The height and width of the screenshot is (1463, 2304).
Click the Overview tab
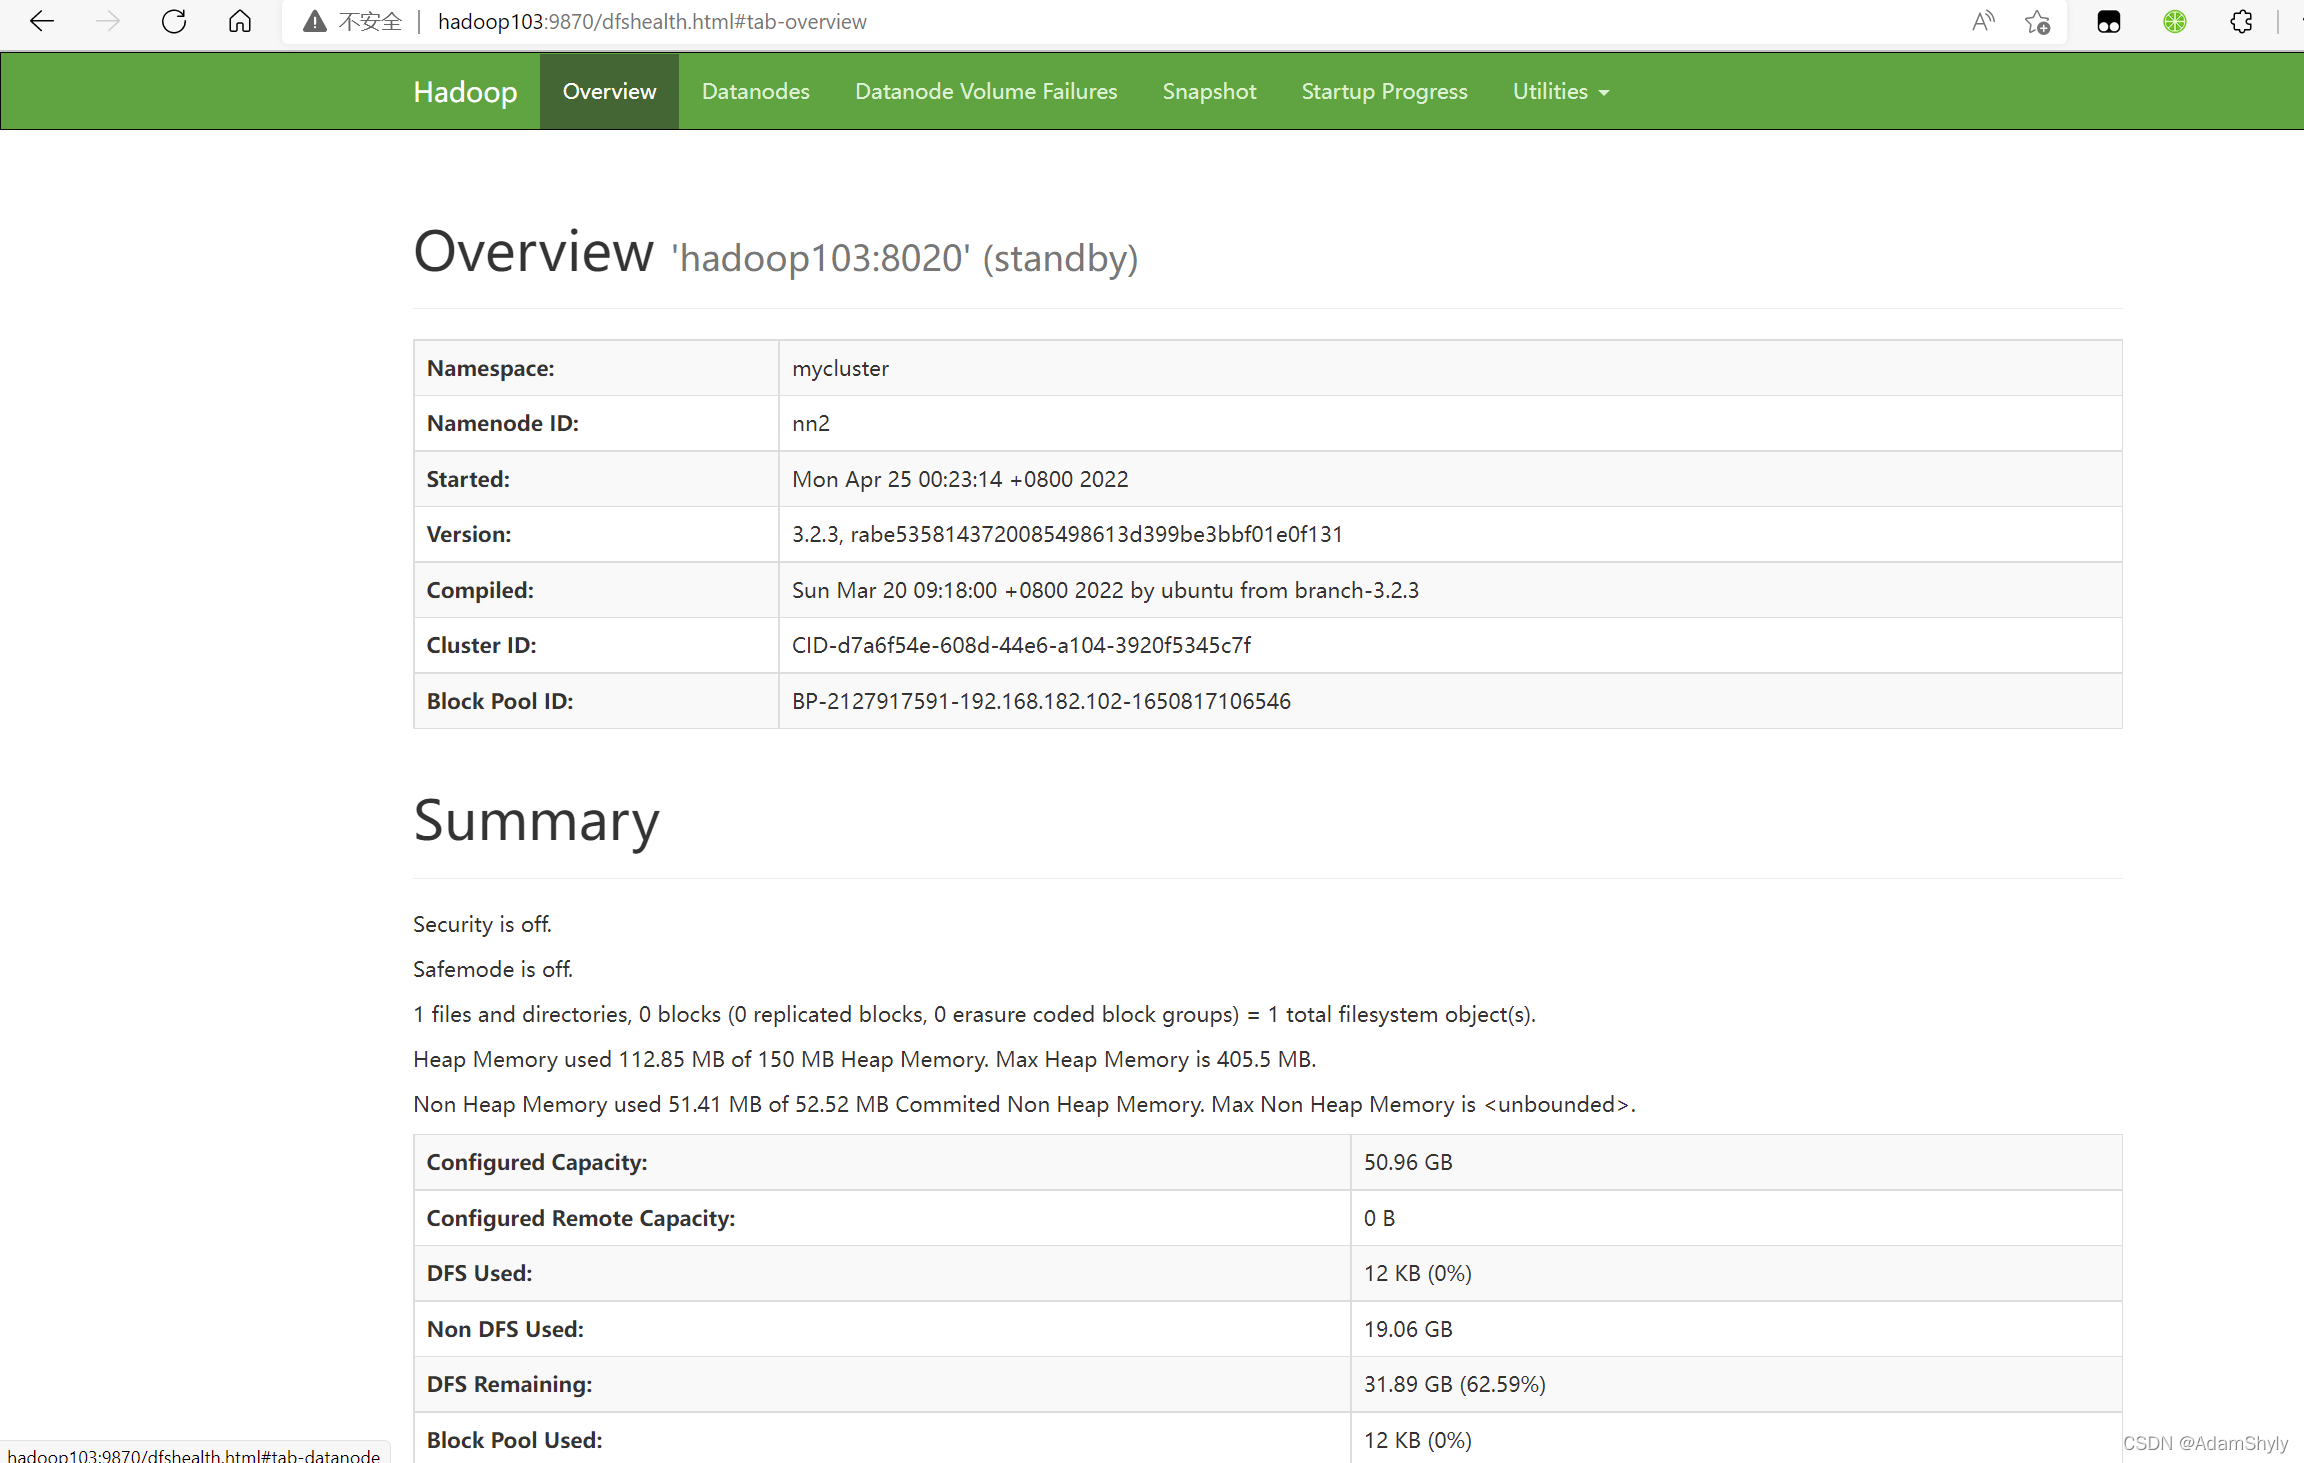coord(609,91)
